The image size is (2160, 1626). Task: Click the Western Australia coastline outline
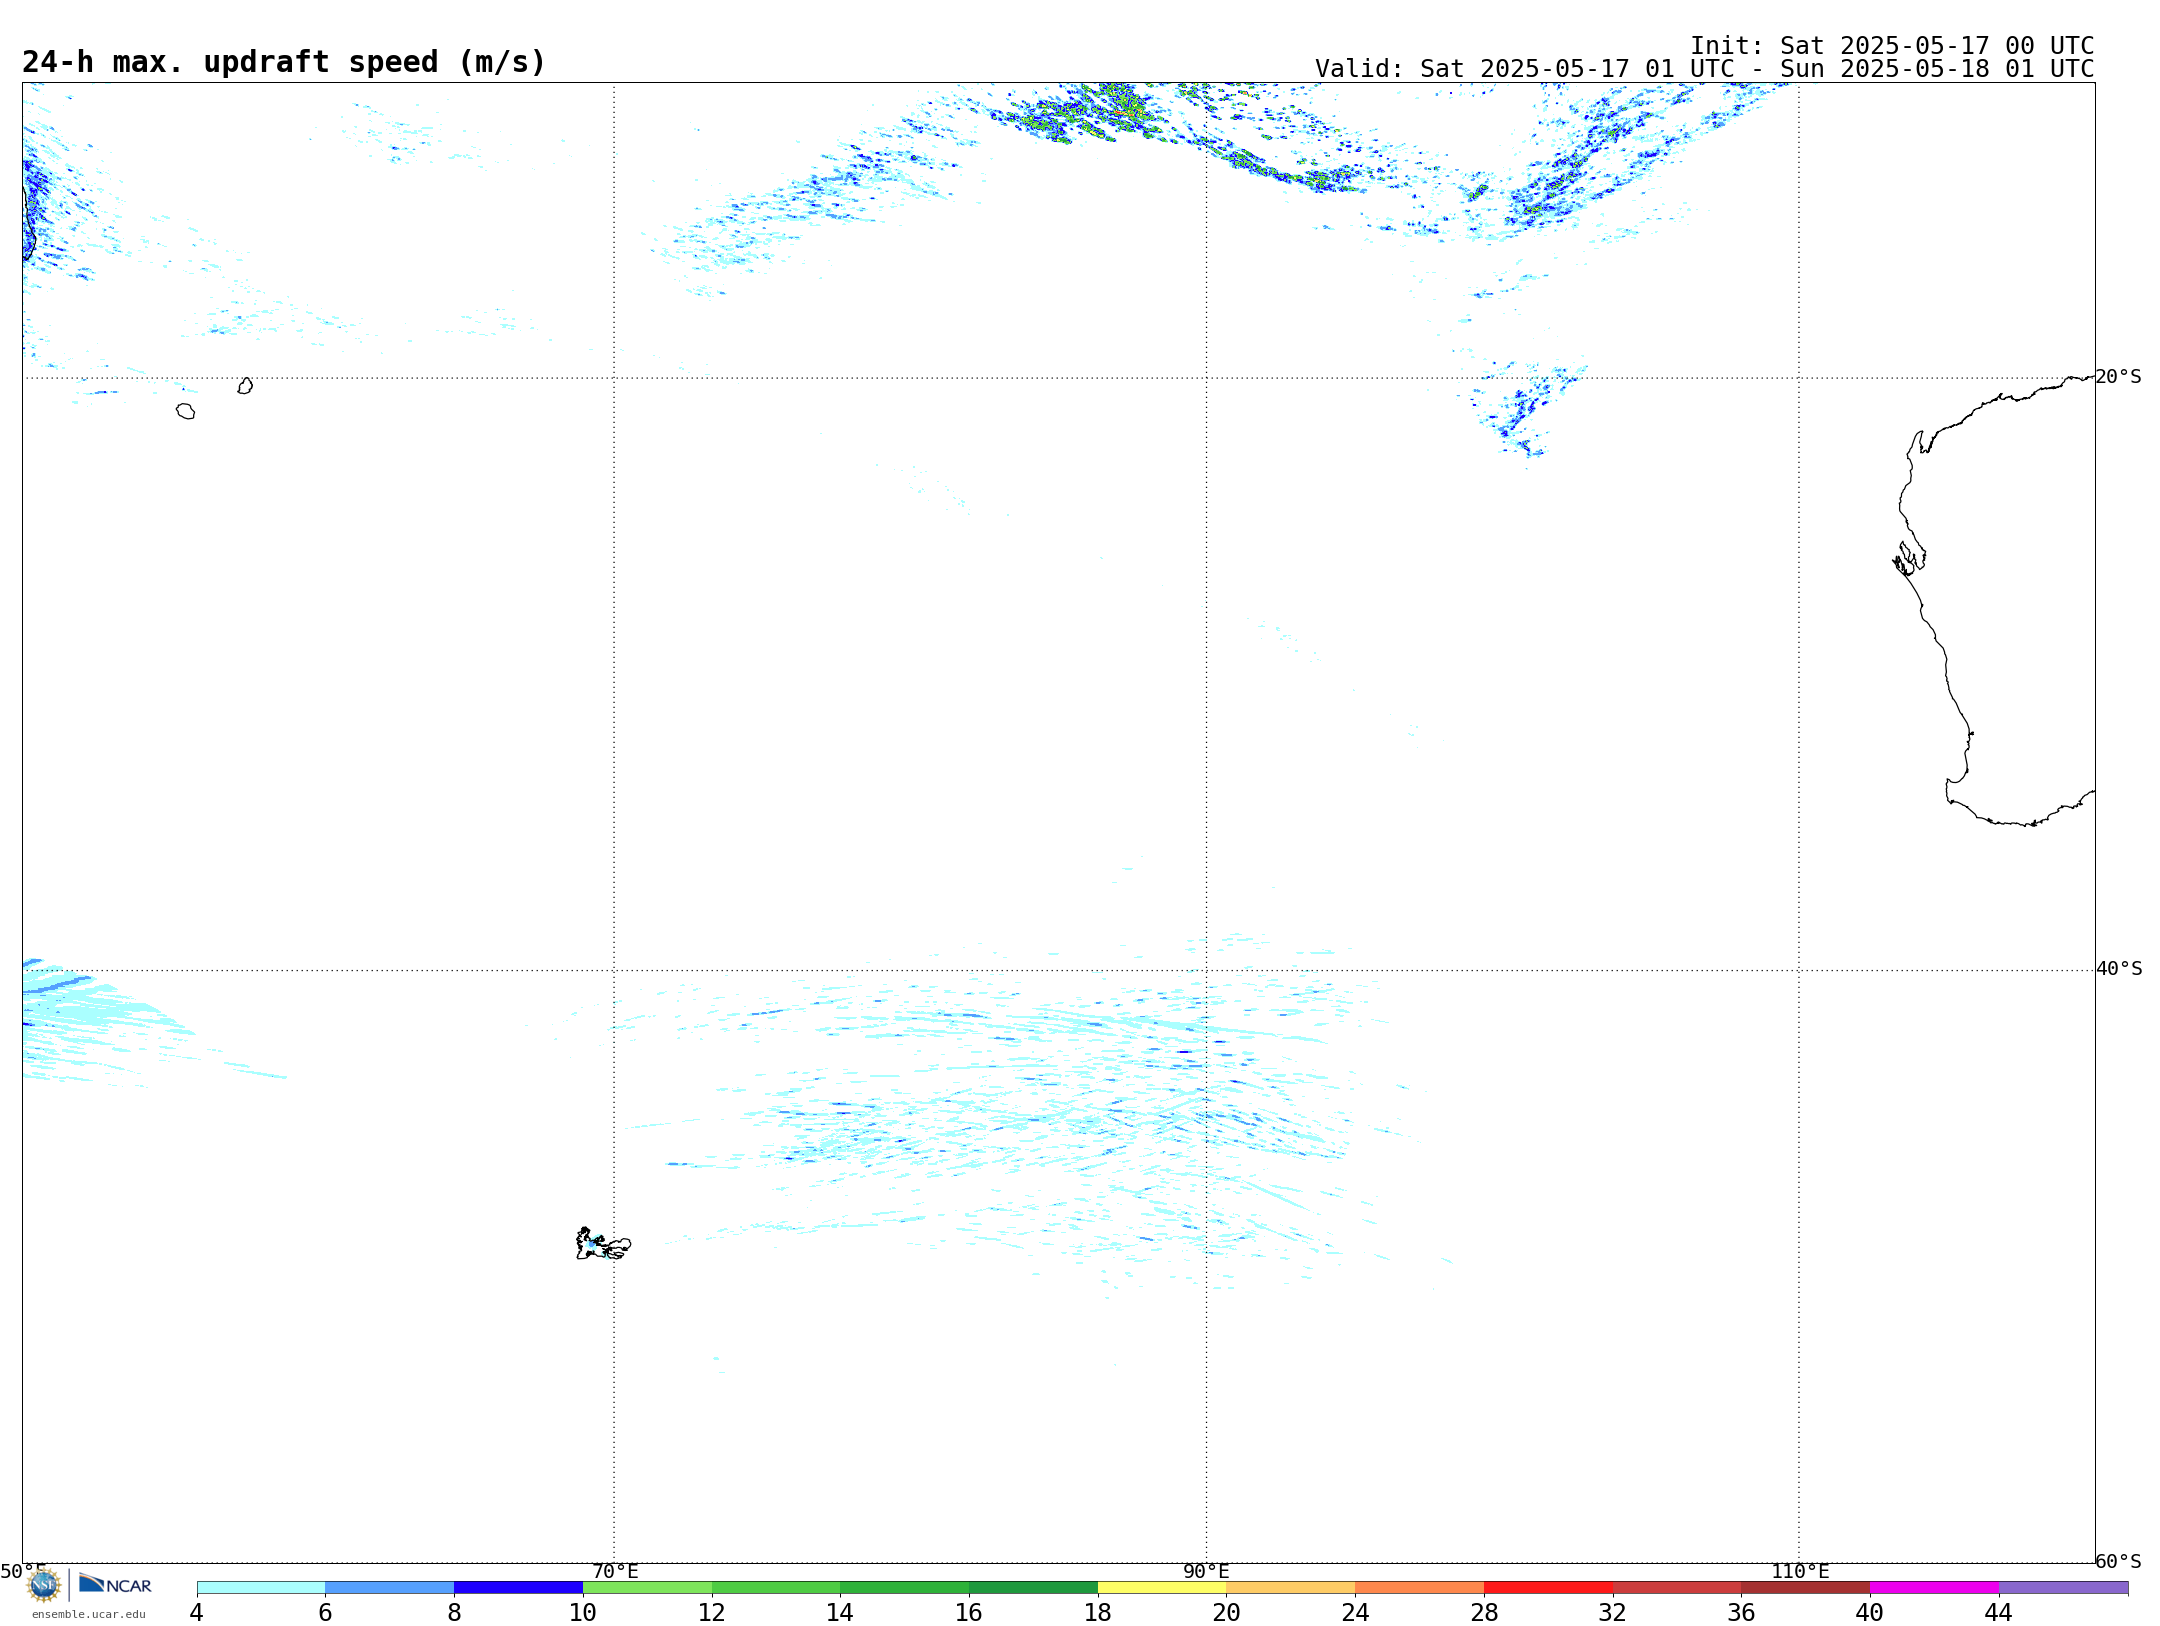pyautogui.click(x=1995, y=600)
